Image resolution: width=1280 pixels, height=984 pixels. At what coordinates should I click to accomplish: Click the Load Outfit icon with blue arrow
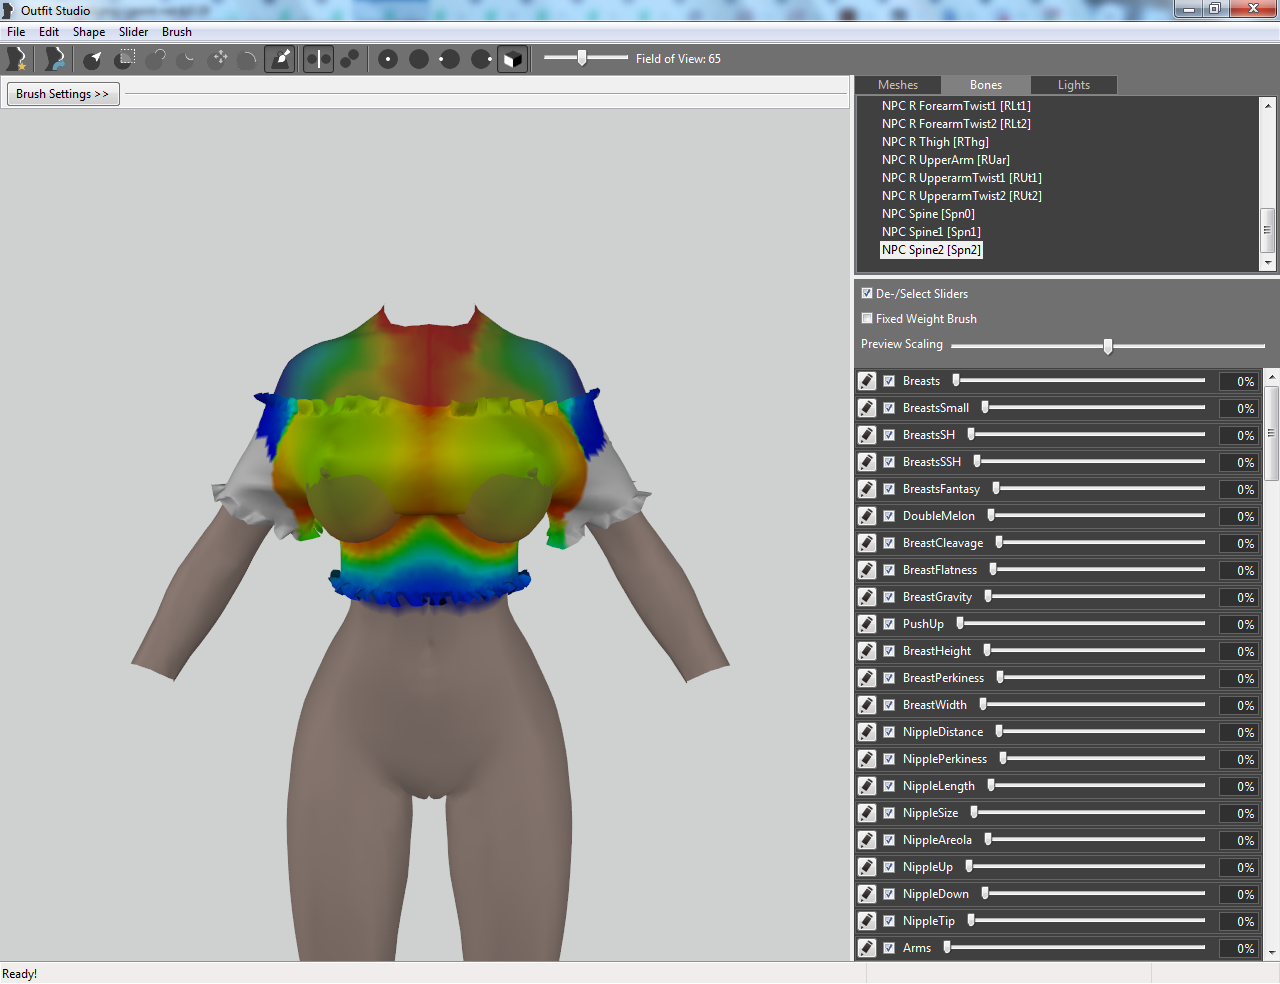(55, 59)
